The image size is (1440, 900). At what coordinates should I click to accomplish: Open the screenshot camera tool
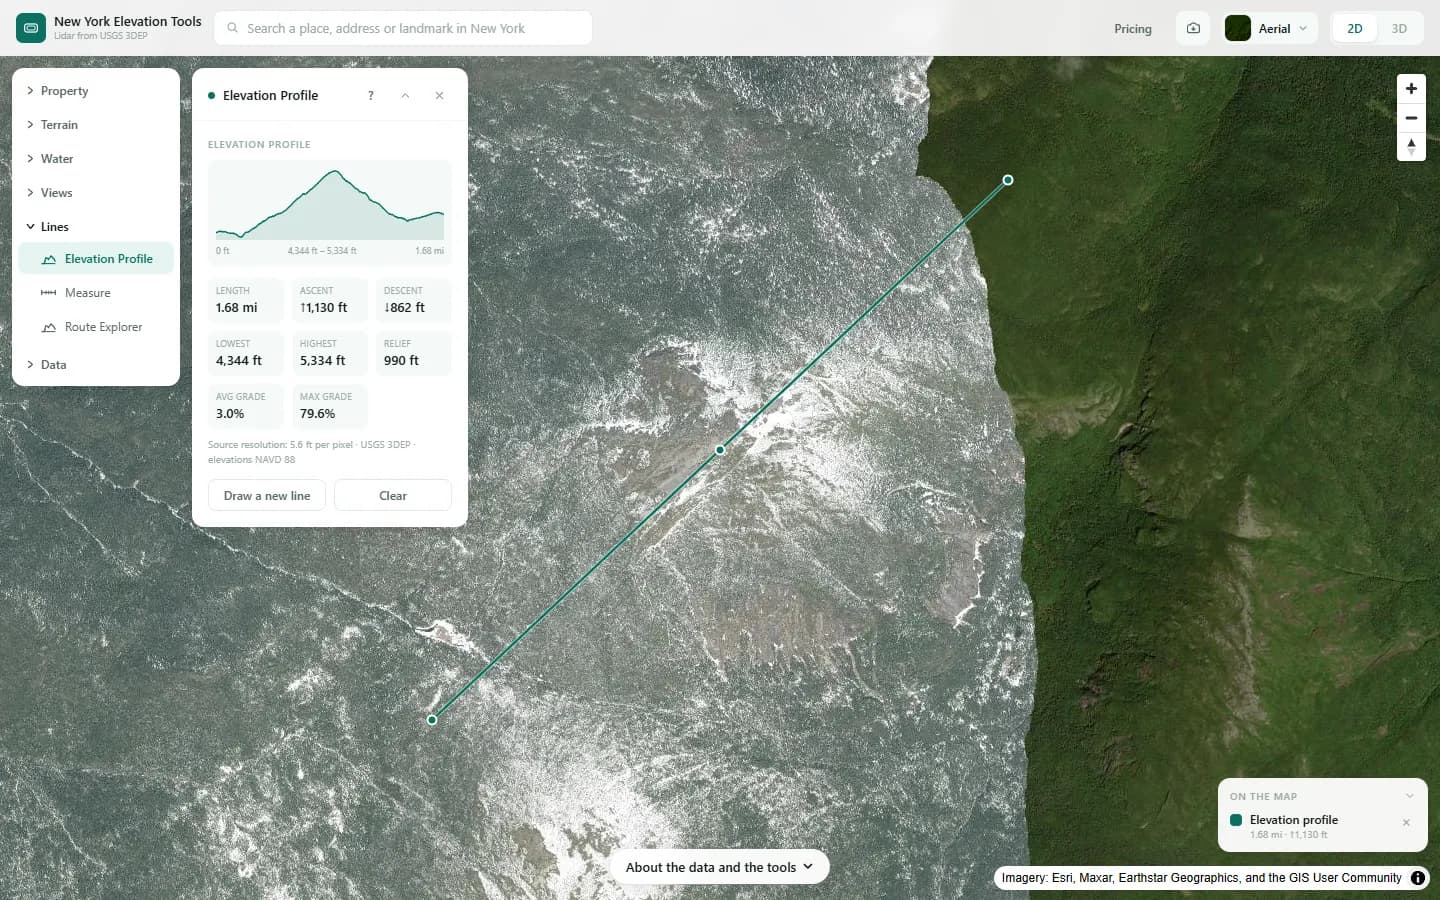click(1193, 28)
